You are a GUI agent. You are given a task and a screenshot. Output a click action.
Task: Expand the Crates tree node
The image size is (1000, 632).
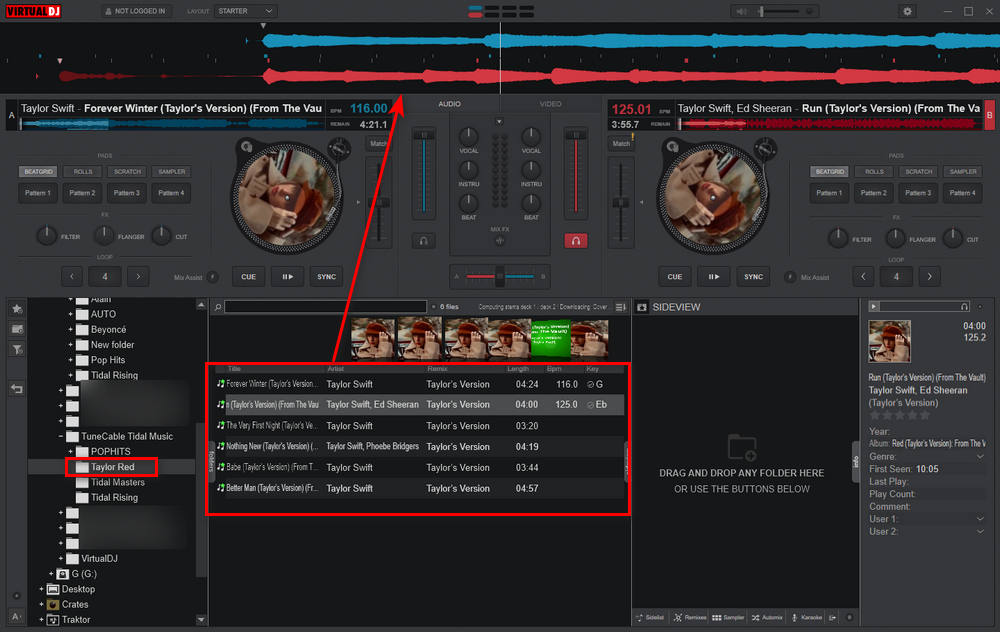tap(41, 605)
